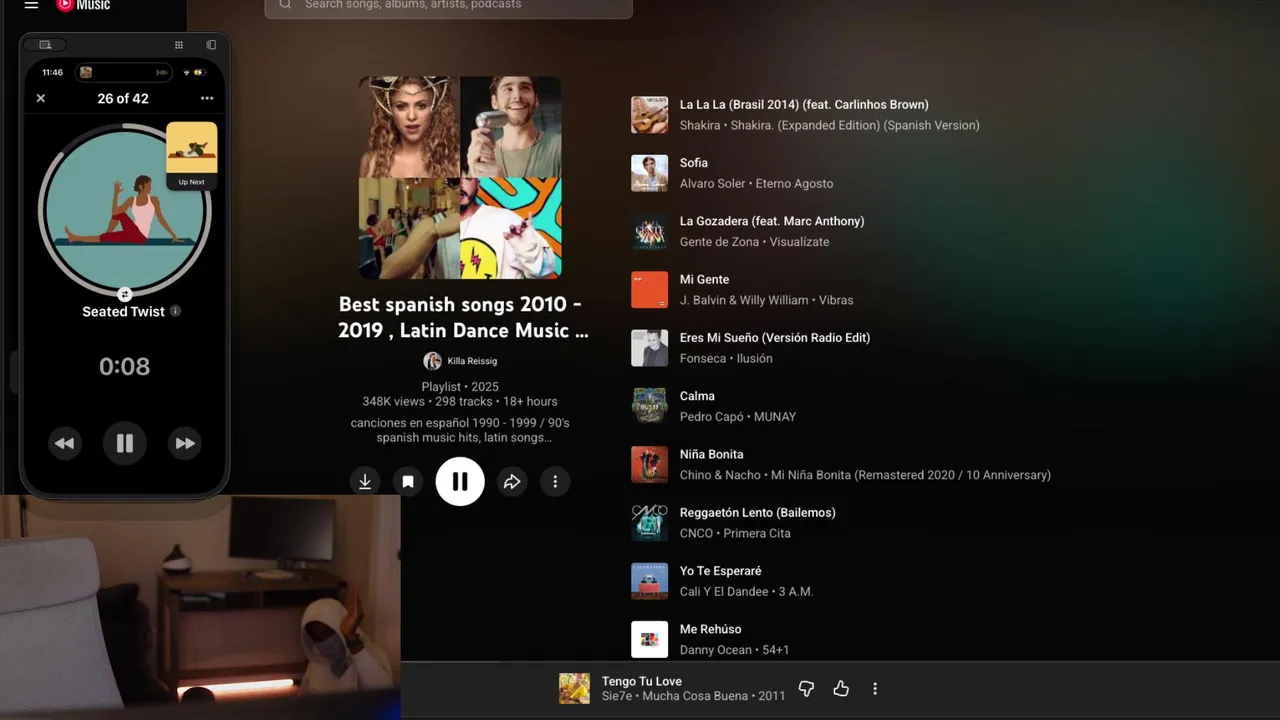Image resolution: width=1280 pixels, height=720 pixels.
Task: Play La Gozadera (feat. Marc Anthony)
Action: coord(772,221)
